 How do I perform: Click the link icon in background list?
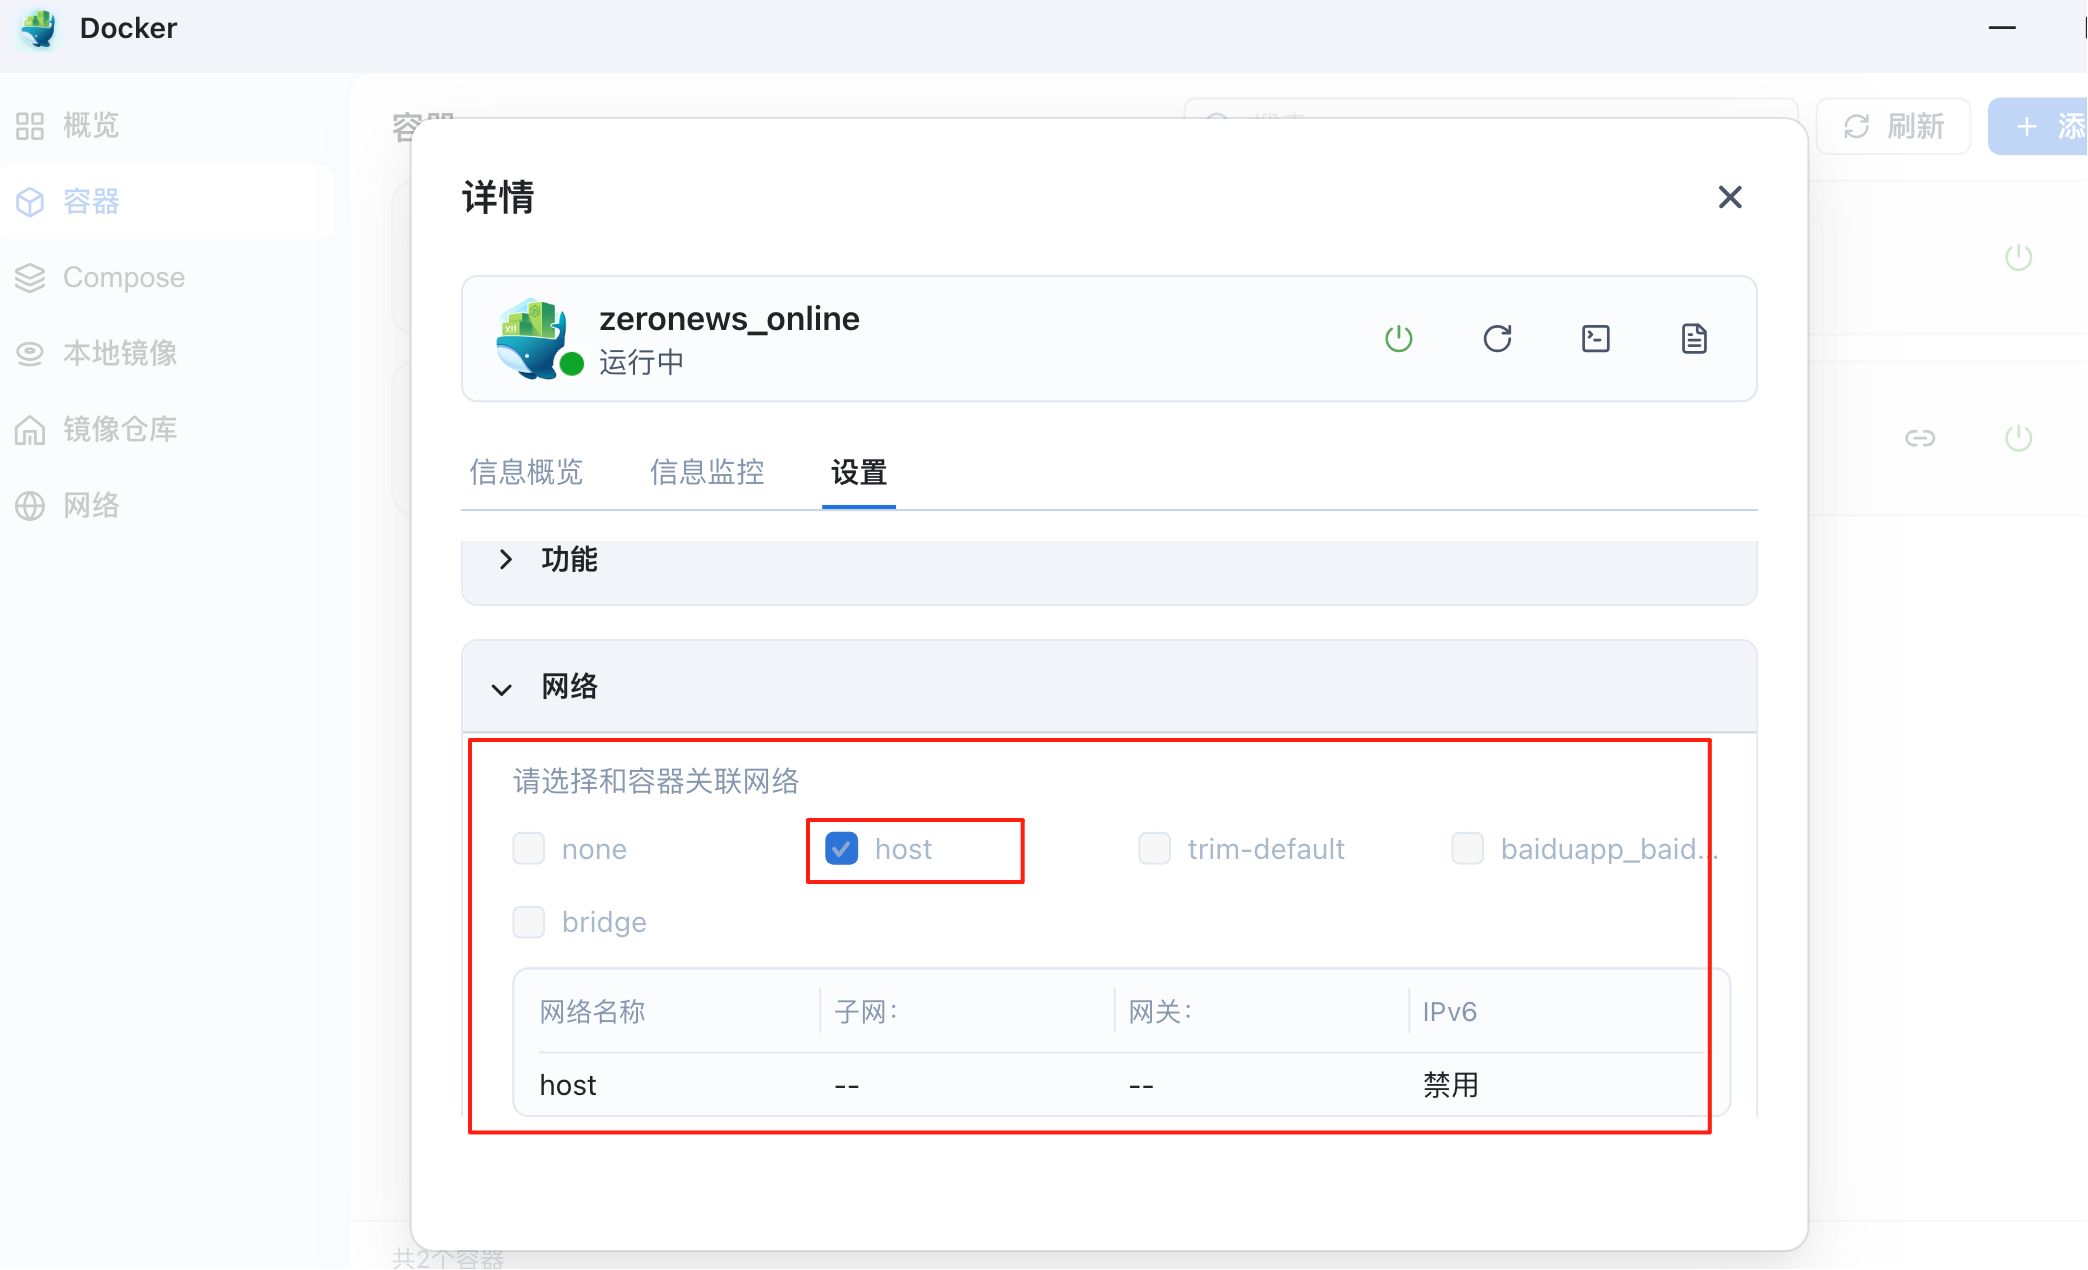1919,438
